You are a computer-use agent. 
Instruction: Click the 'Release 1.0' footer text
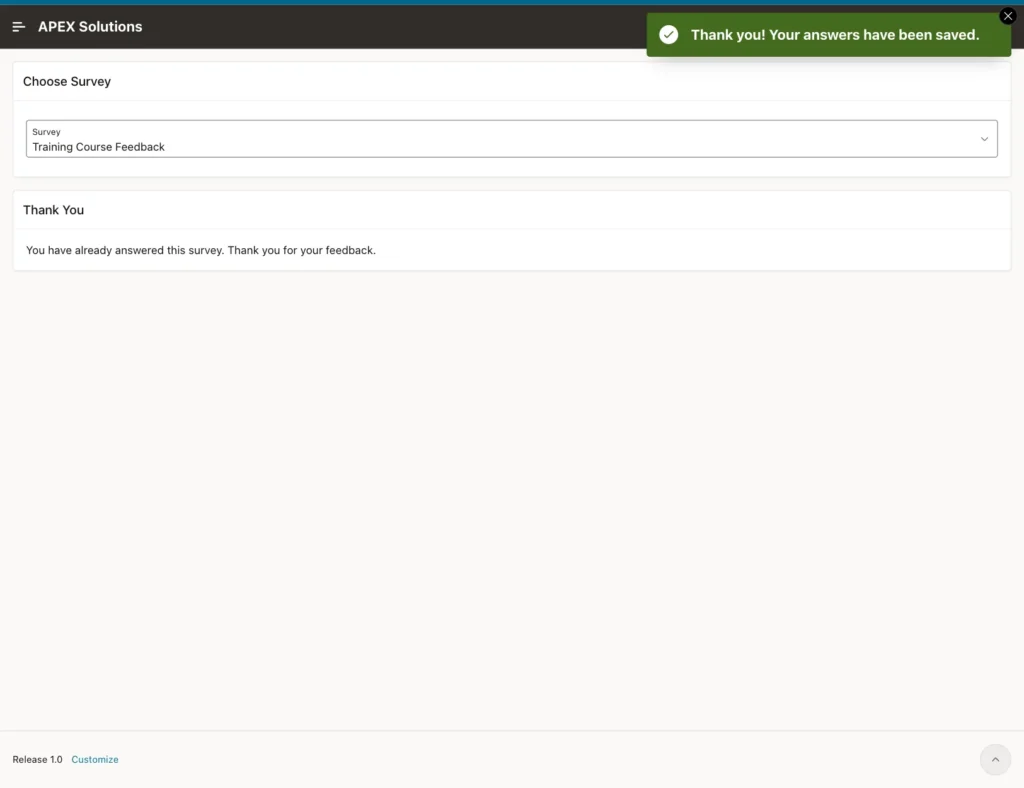[37, 759]
